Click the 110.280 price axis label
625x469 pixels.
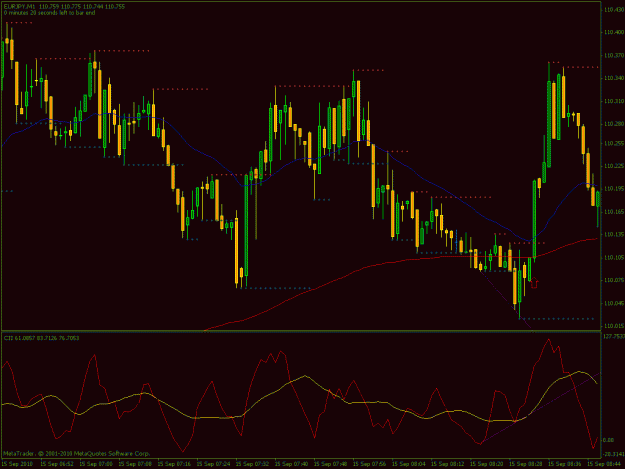tap(614, 124)
